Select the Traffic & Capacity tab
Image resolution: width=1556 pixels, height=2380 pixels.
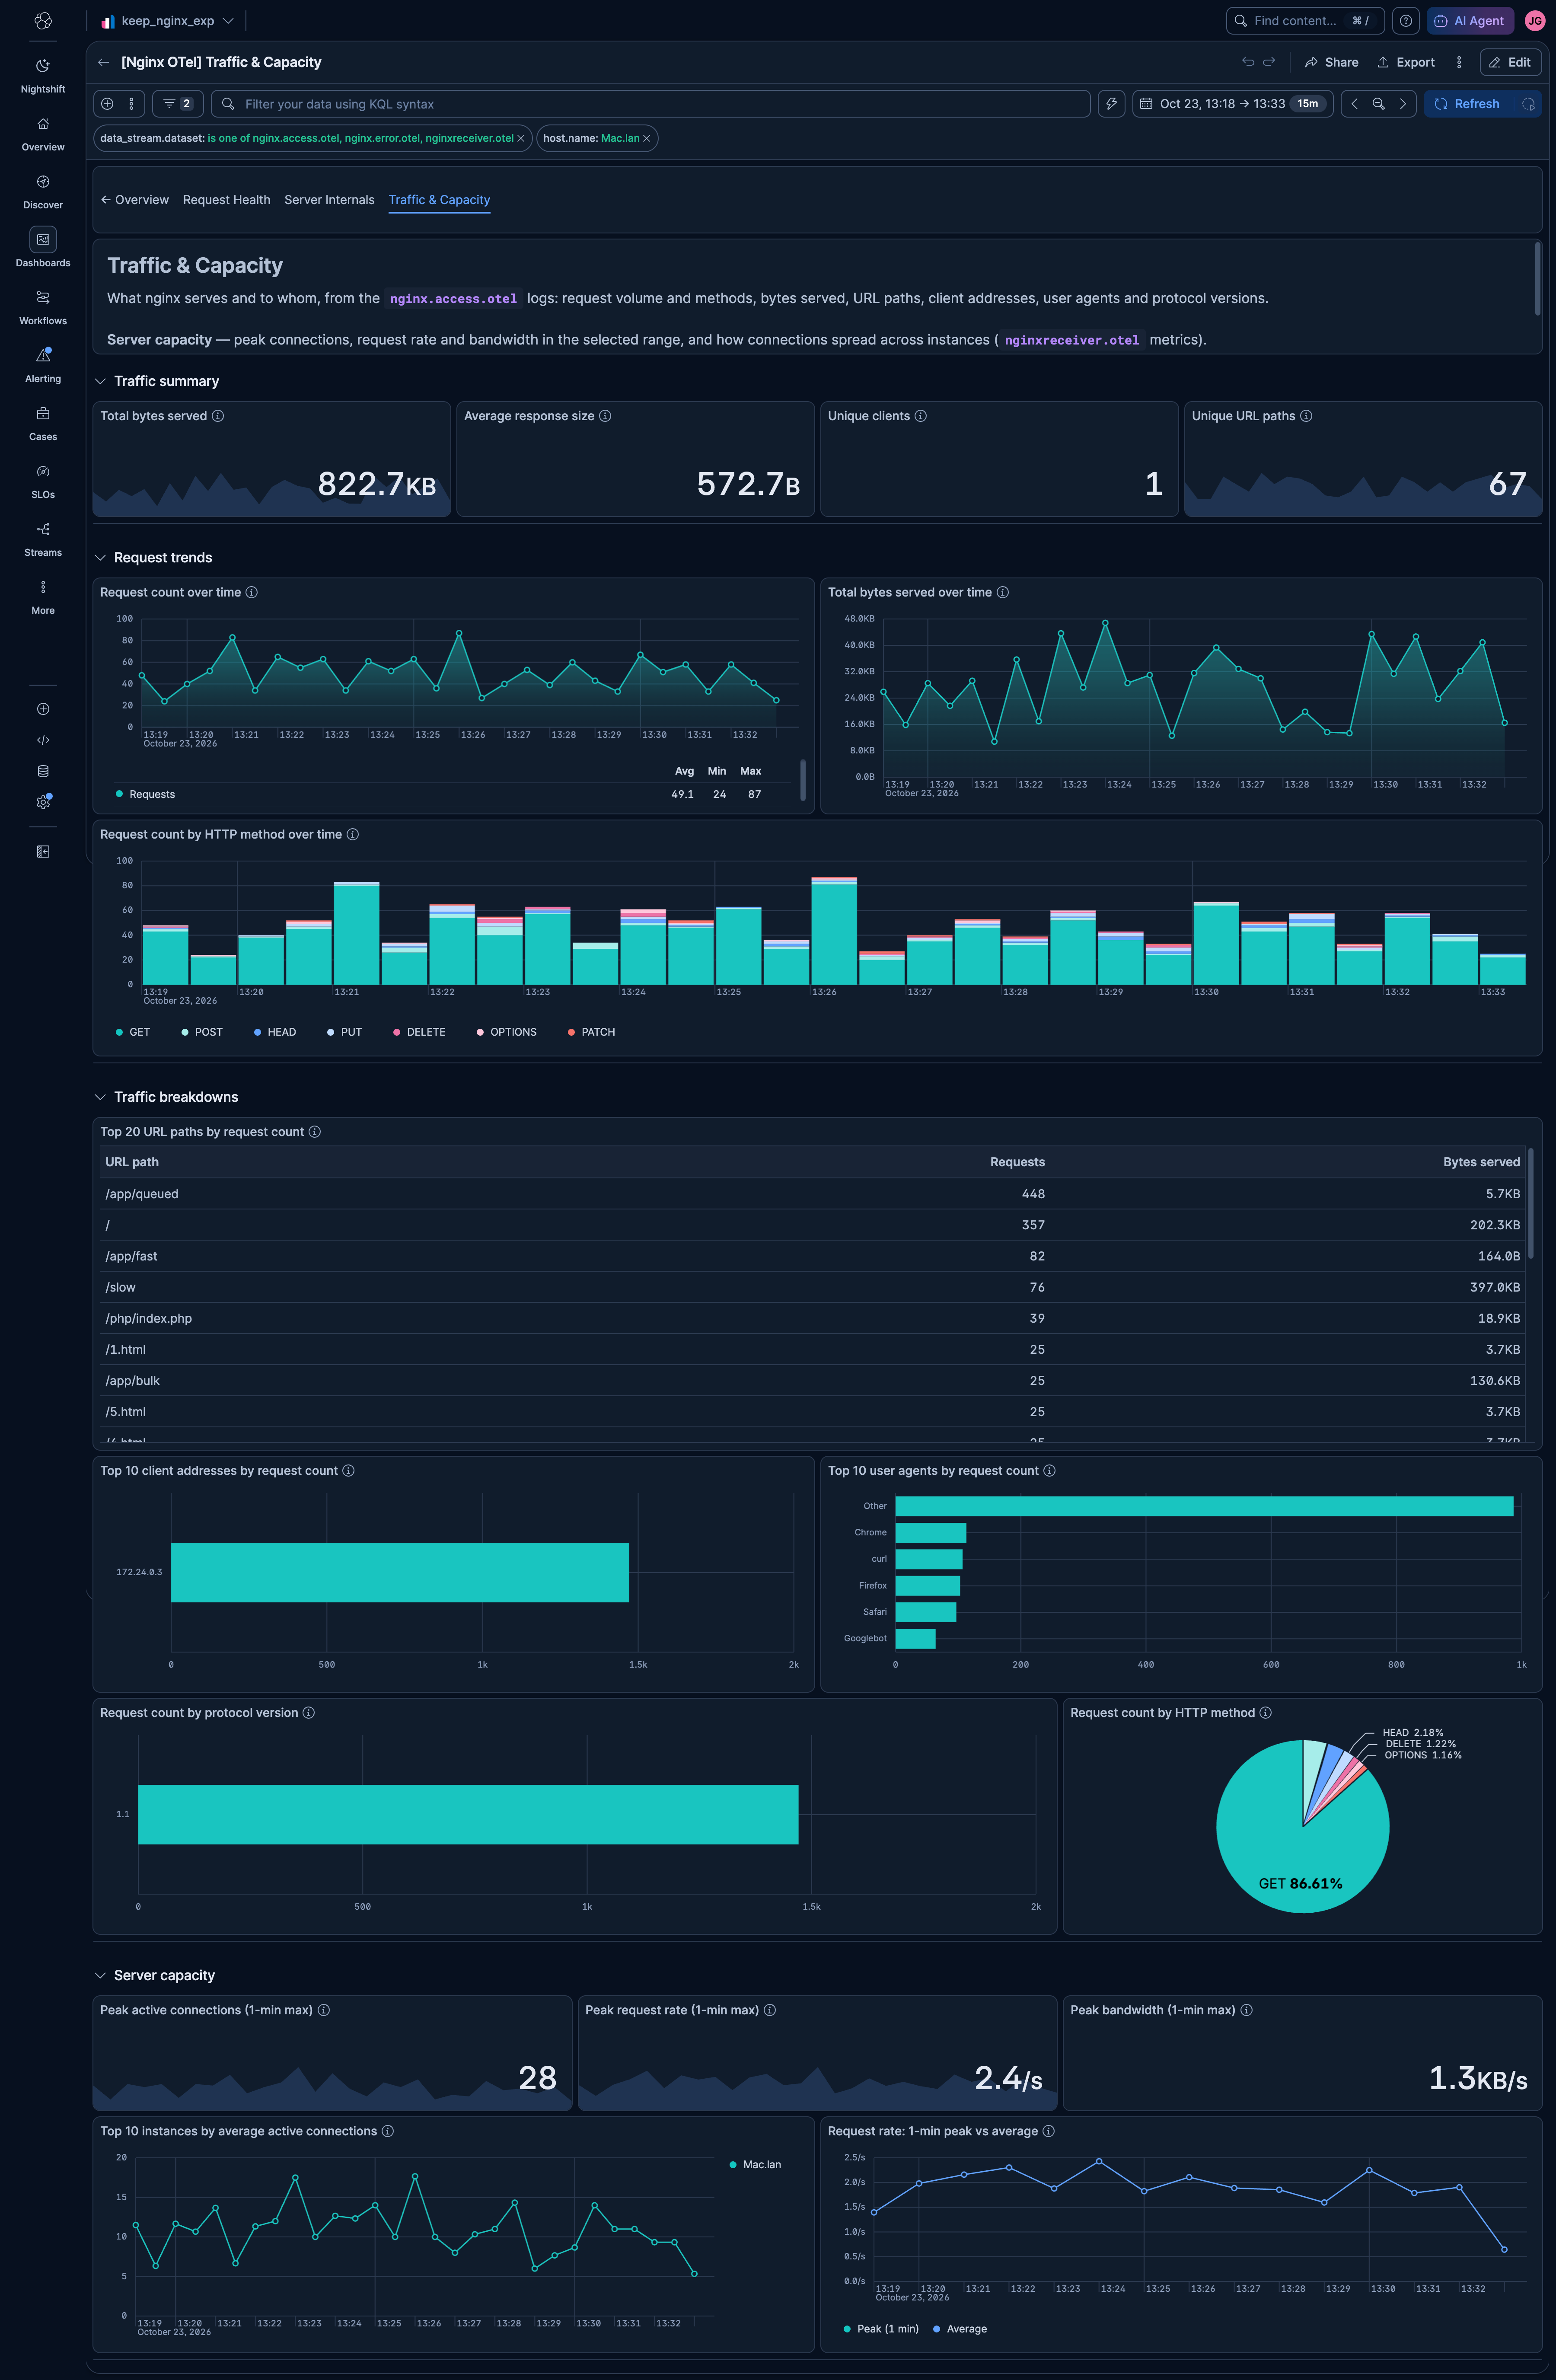click(x=439, y=200)
